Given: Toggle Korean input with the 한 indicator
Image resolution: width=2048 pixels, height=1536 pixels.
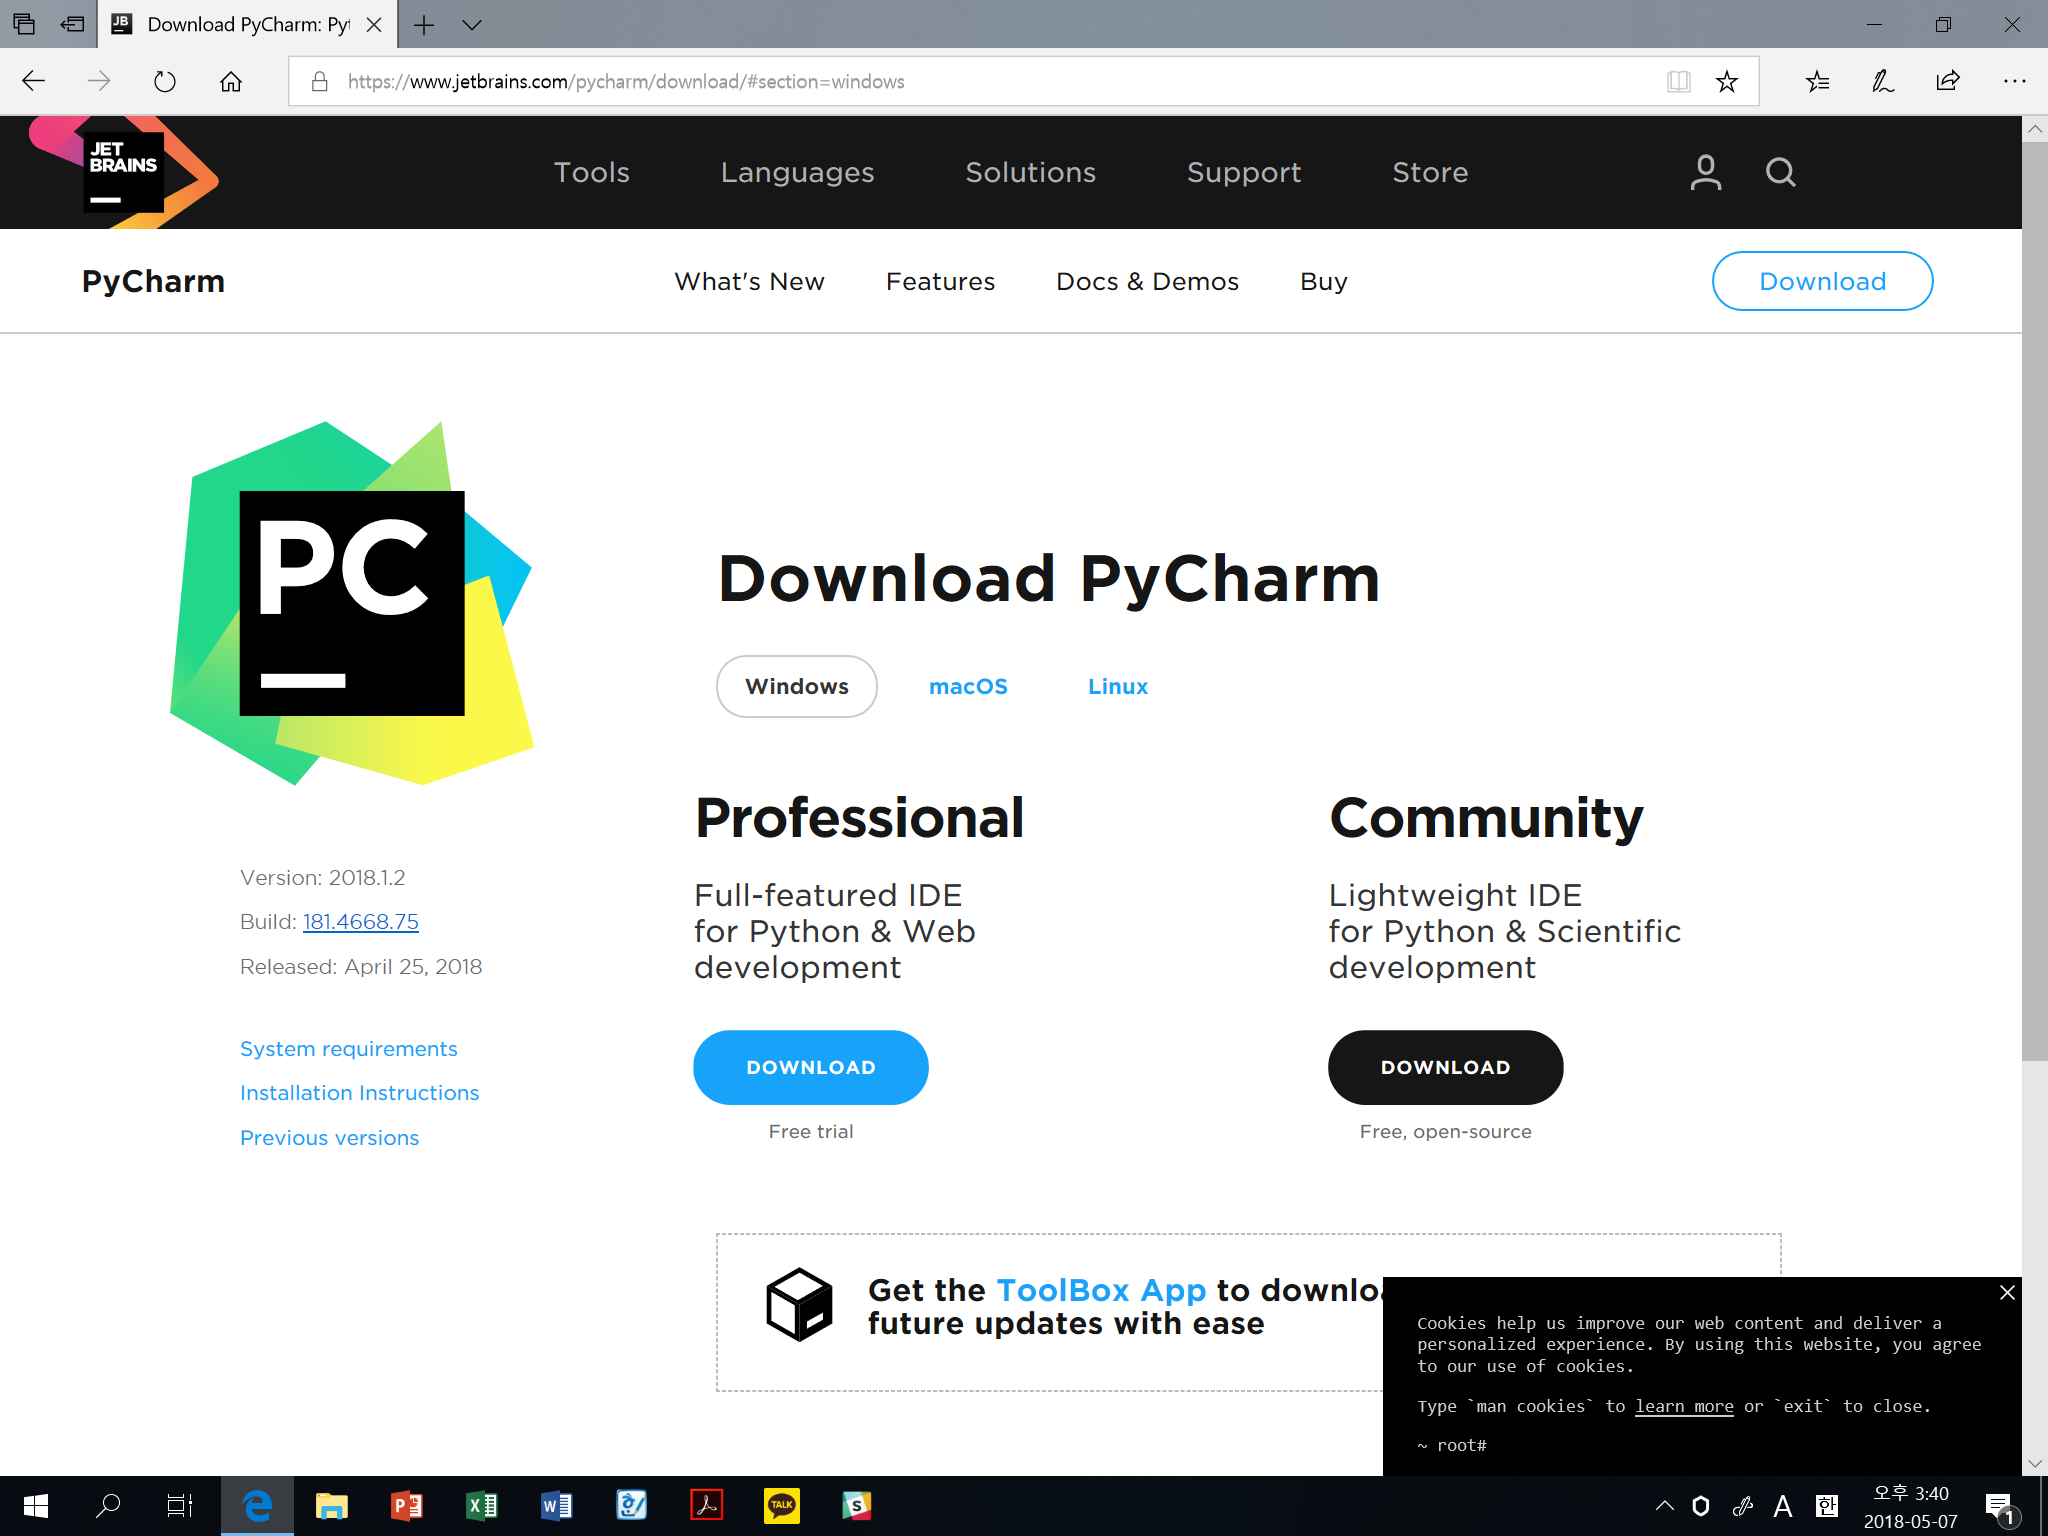Looking at the screenshot, I should pos(1826,1505).
